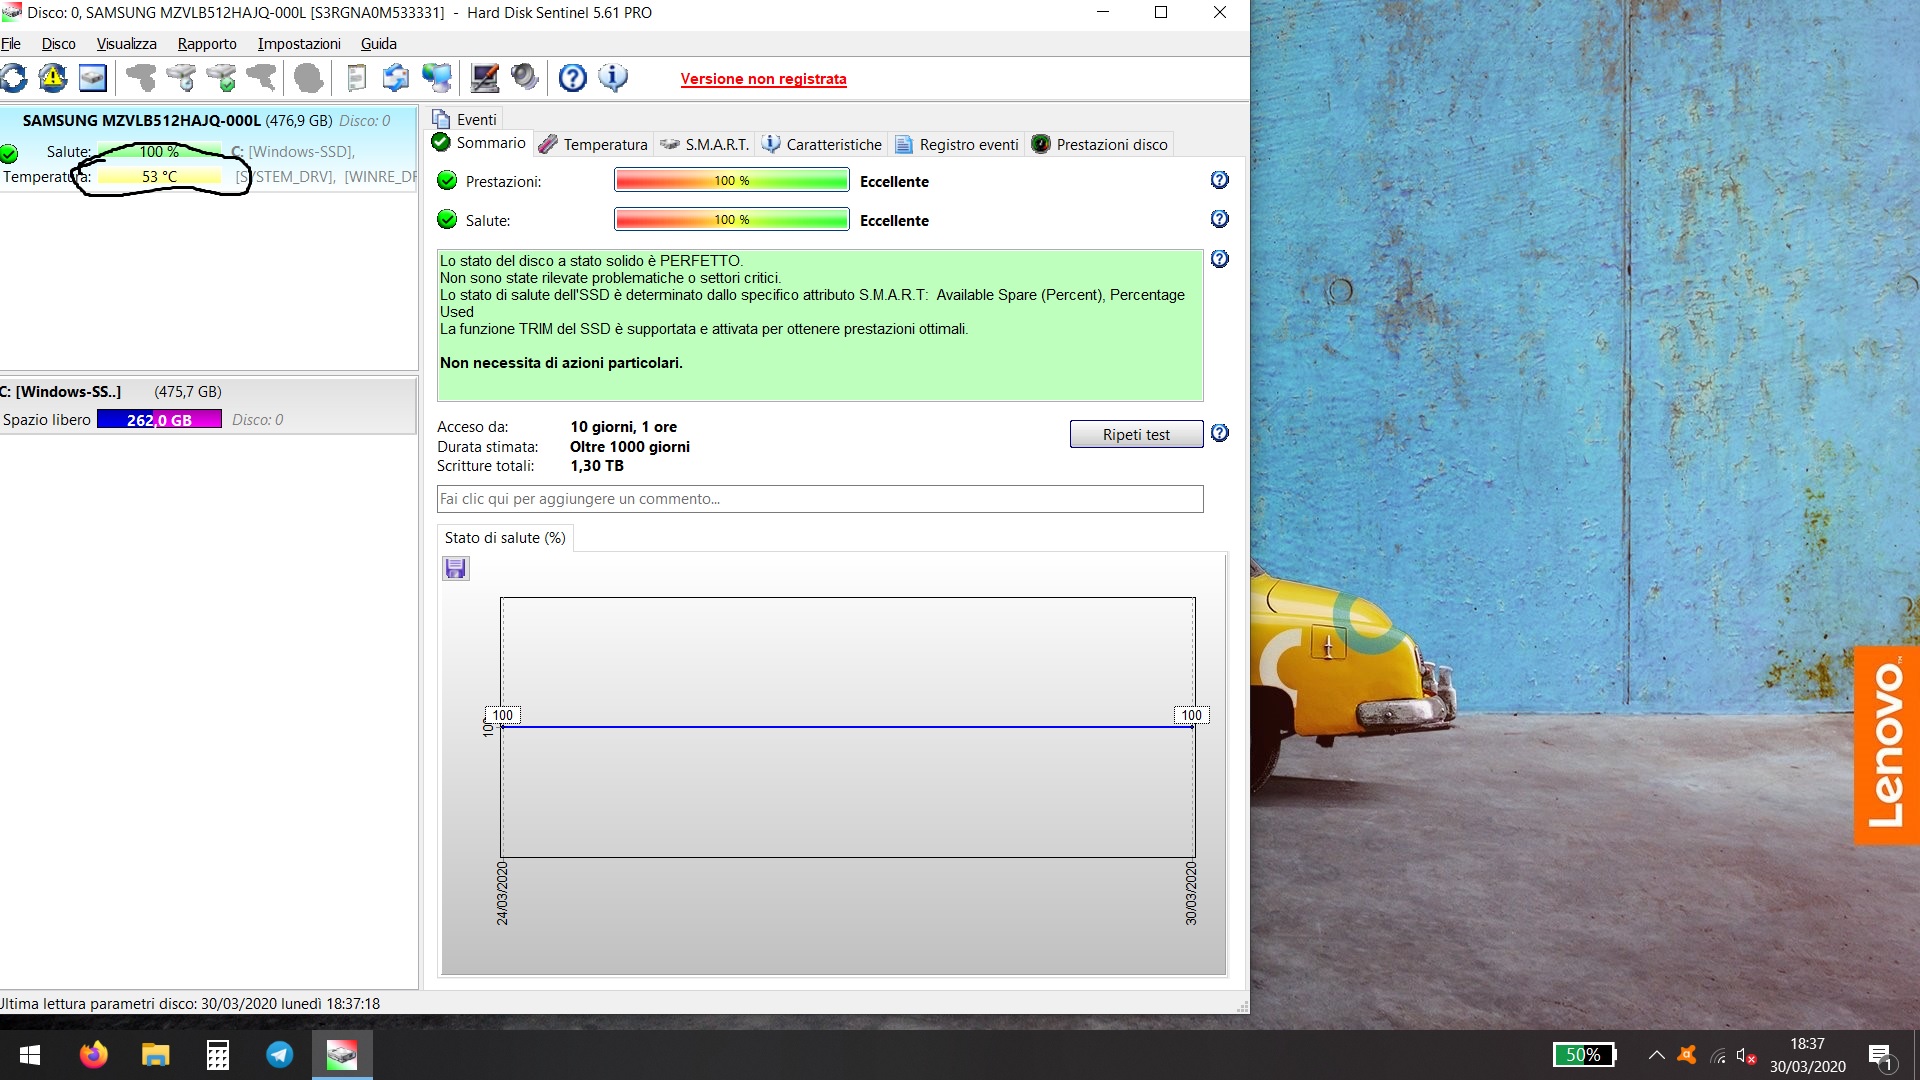The width and height of the screenshot is (1920, 1080).
Task: Click the left 100 data label on graph
Action: 502,715
